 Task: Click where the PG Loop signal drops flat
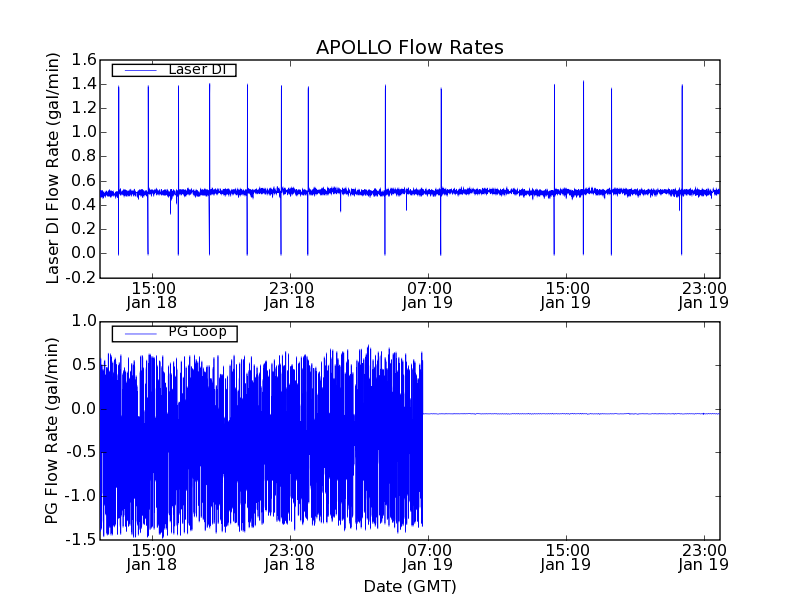click(x=423, y=414)
